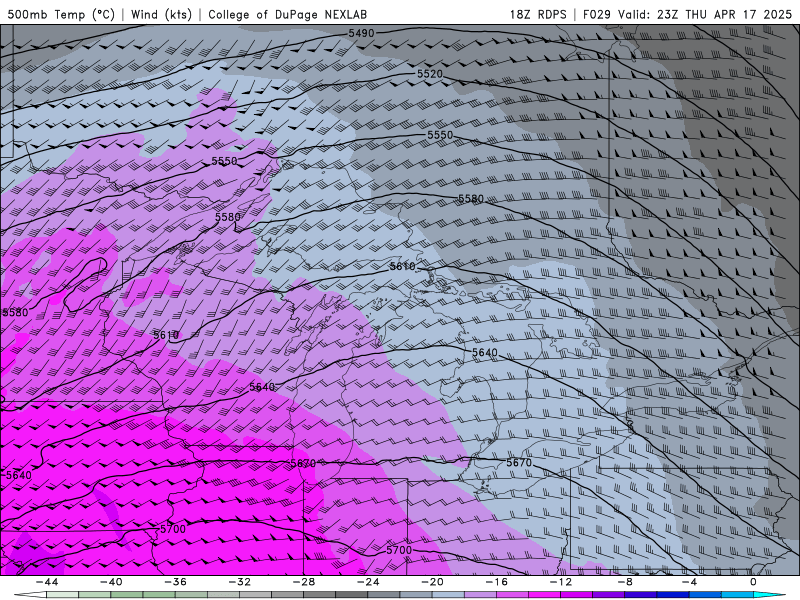
Task: Click the -24 color scale label
Action: click(368, 582)
